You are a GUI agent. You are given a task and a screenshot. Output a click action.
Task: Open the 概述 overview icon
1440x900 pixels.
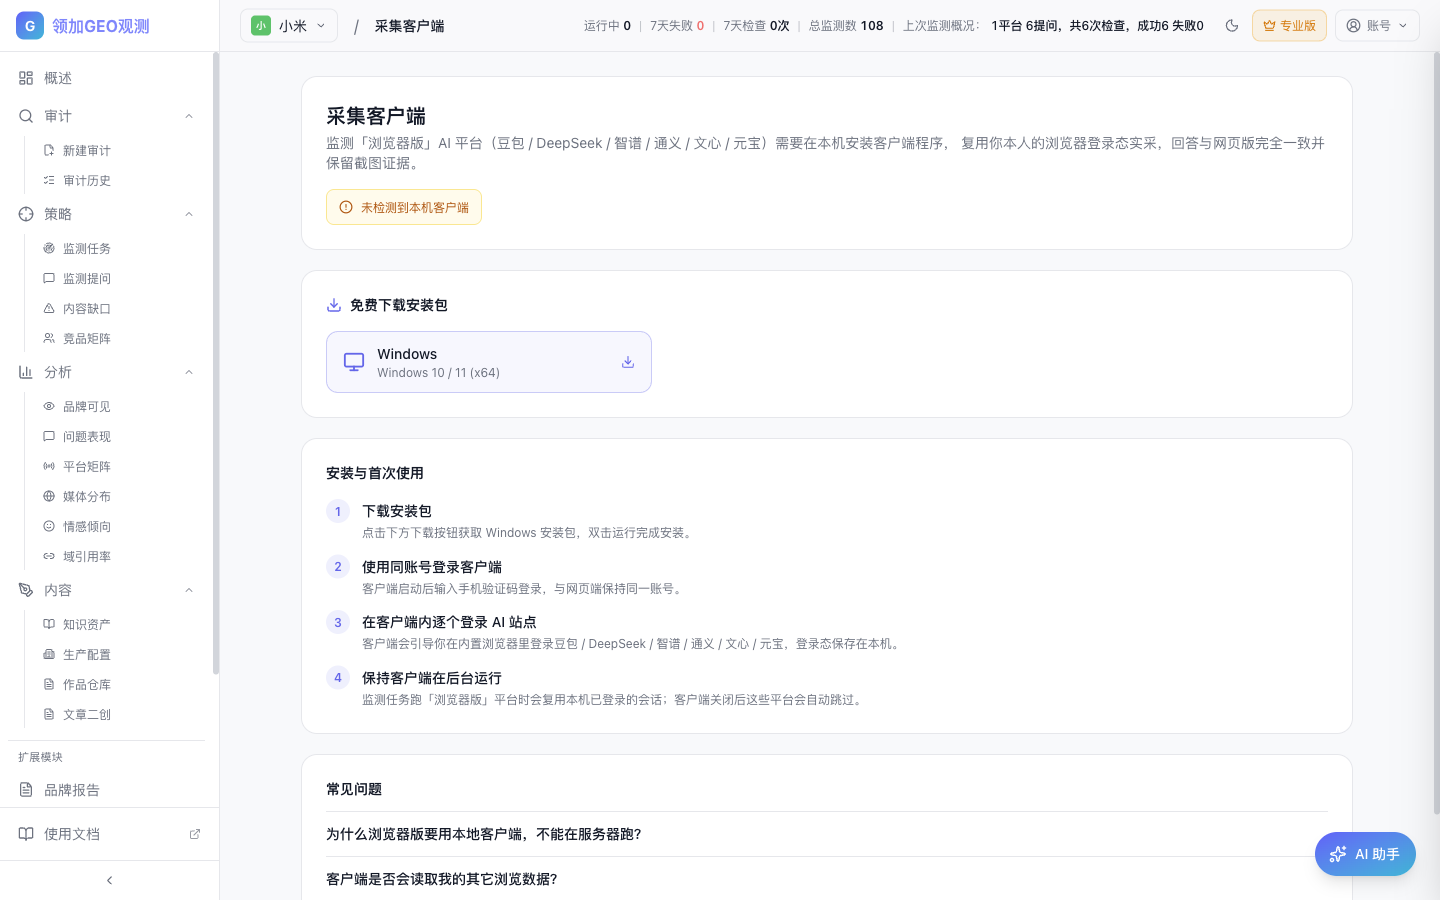(26, 78)
